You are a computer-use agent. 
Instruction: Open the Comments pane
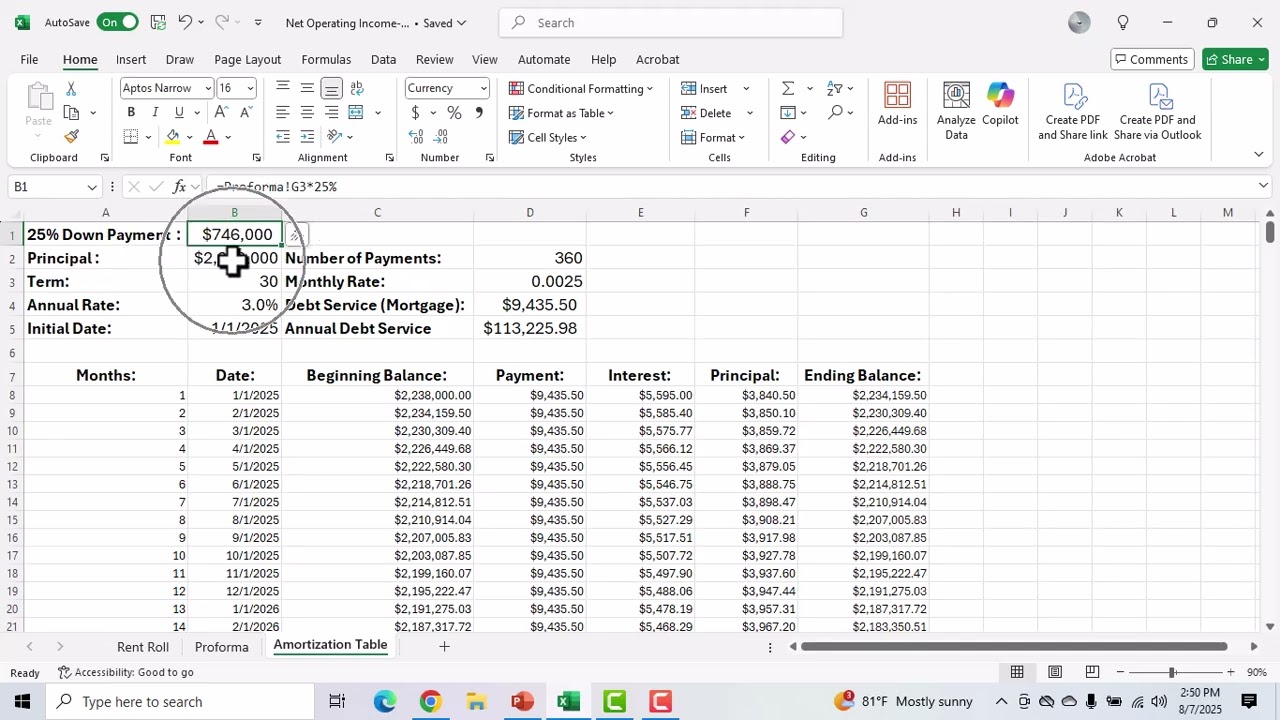tap(1150, 59)
